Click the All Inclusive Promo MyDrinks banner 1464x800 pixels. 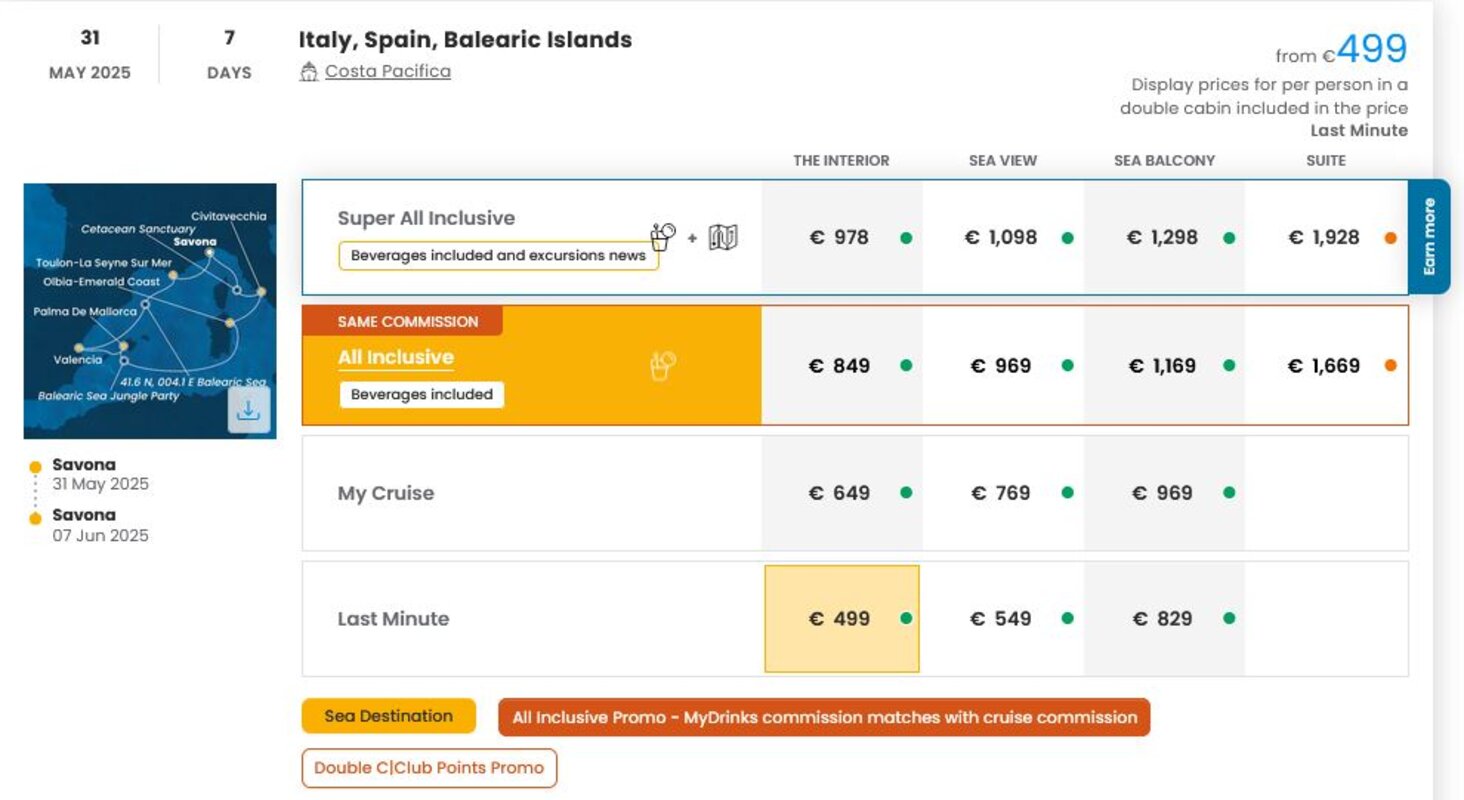coord(824,717)
